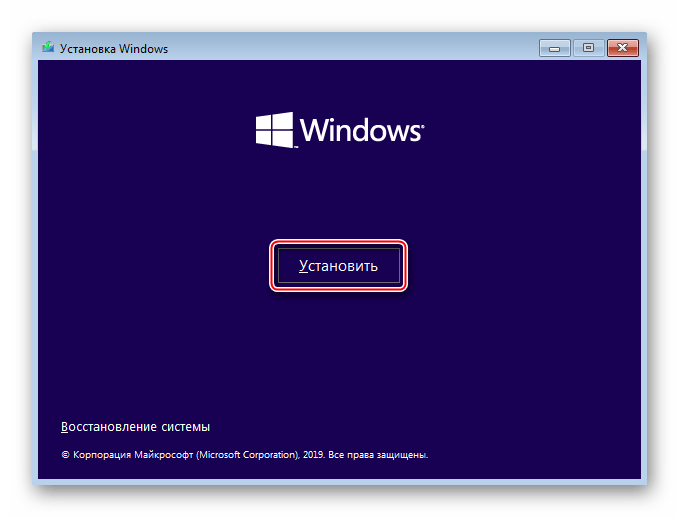Click the Установить install button

338,265
